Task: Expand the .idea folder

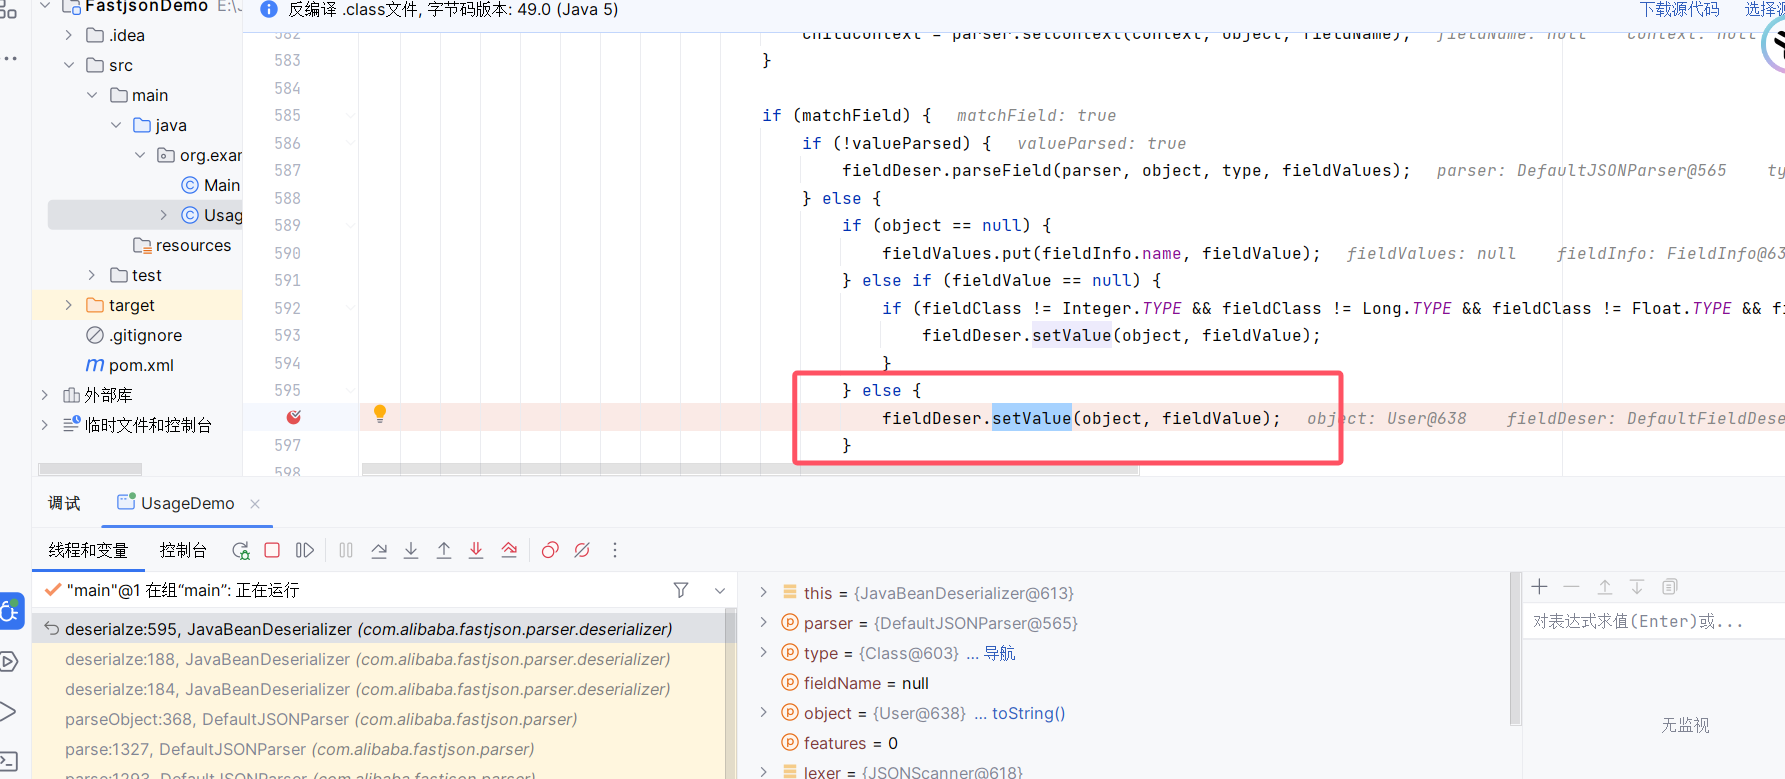Action: click(68, 35)
